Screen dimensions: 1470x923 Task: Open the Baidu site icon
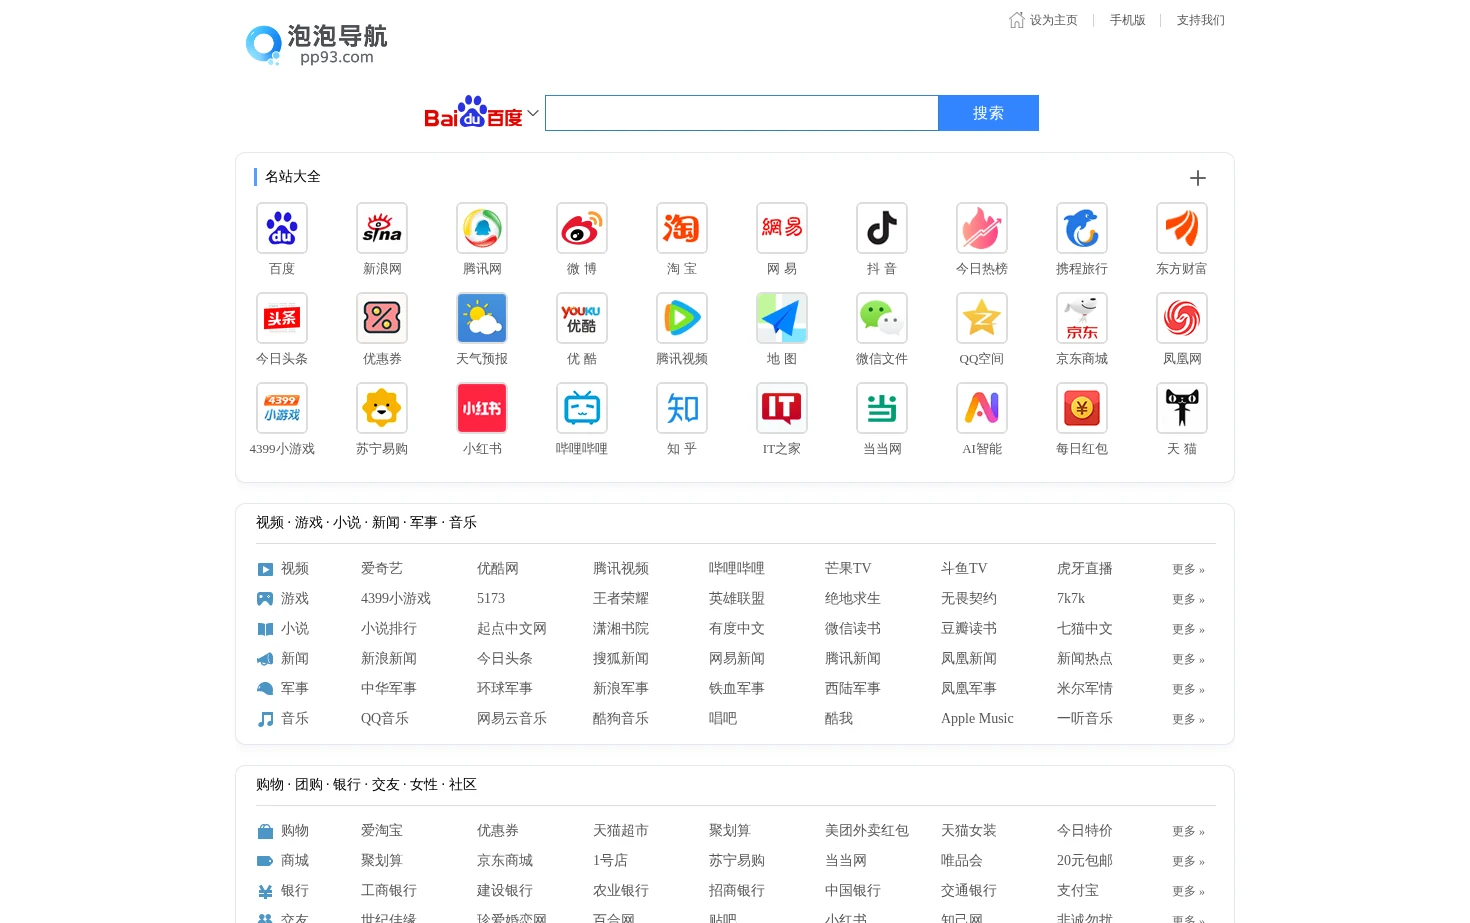282,228
